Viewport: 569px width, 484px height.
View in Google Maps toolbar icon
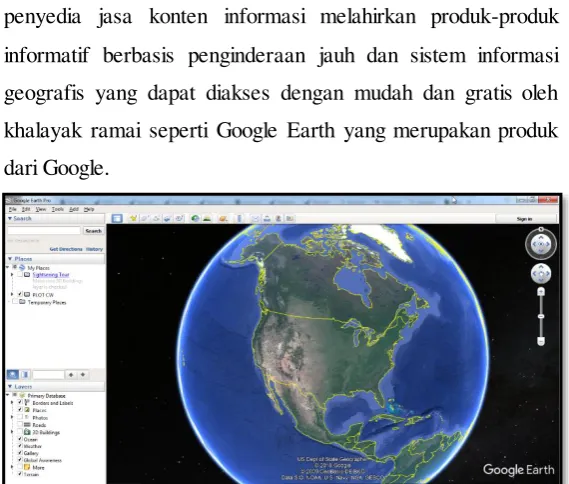pyautogui.click(x=290, y=218)
